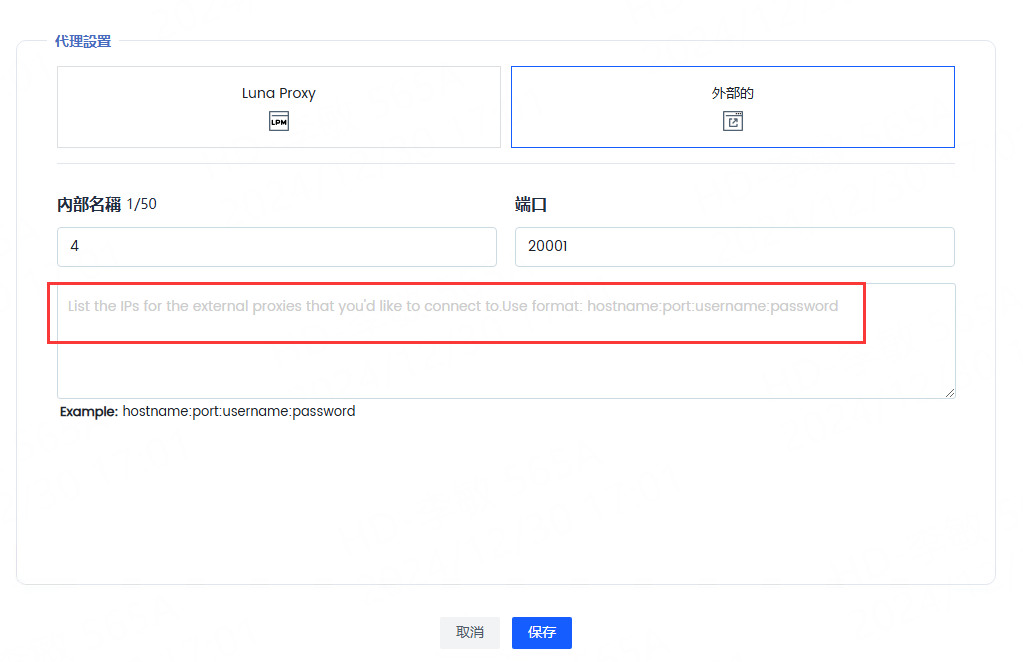The image size is (1023, 662).
Task: Click the external link icon under 外部的
Action: [x=733, y=122]
